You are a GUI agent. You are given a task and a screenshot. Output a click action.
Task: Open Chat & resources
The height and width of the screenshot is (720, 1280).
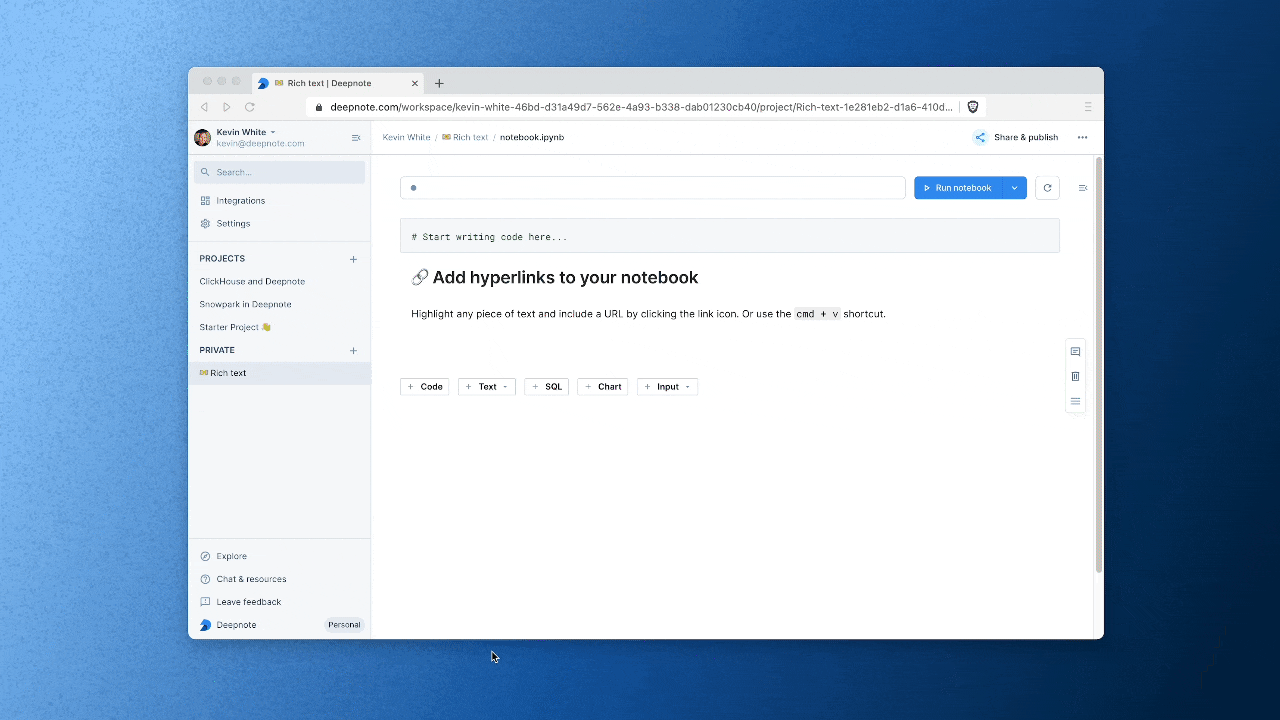pyautogui.click(x=251, y=579)
